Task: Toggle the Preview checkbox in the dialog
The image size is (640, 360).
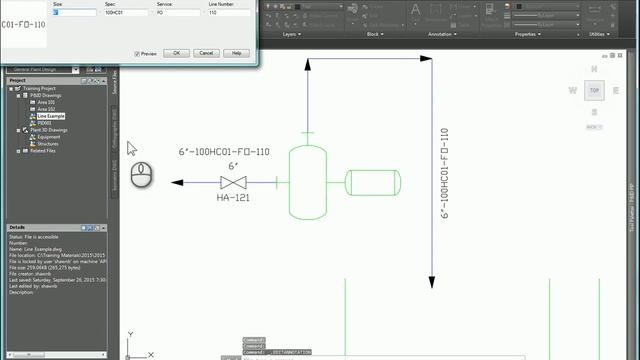Action: (137, 54)
